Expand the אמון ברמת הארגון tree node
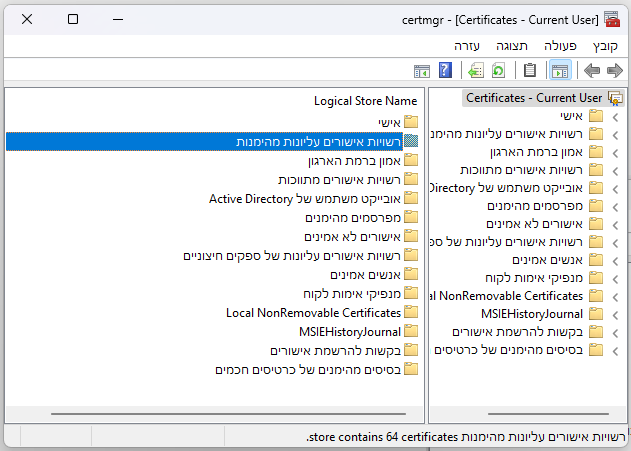Screen dimensions: 631x451 coord(615,152)
